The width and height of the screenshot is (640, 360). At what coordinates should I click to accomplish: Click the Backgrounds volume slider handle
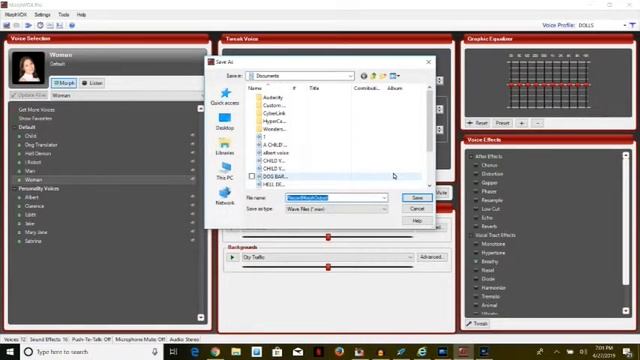[328, 267]
